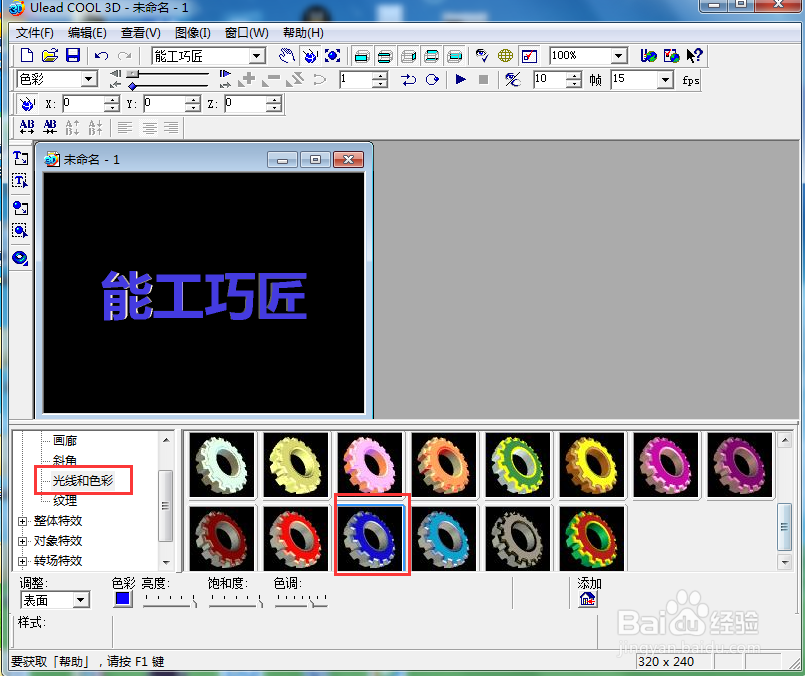
Task: Jump to the next frame arrow
Action: [225, 73]
